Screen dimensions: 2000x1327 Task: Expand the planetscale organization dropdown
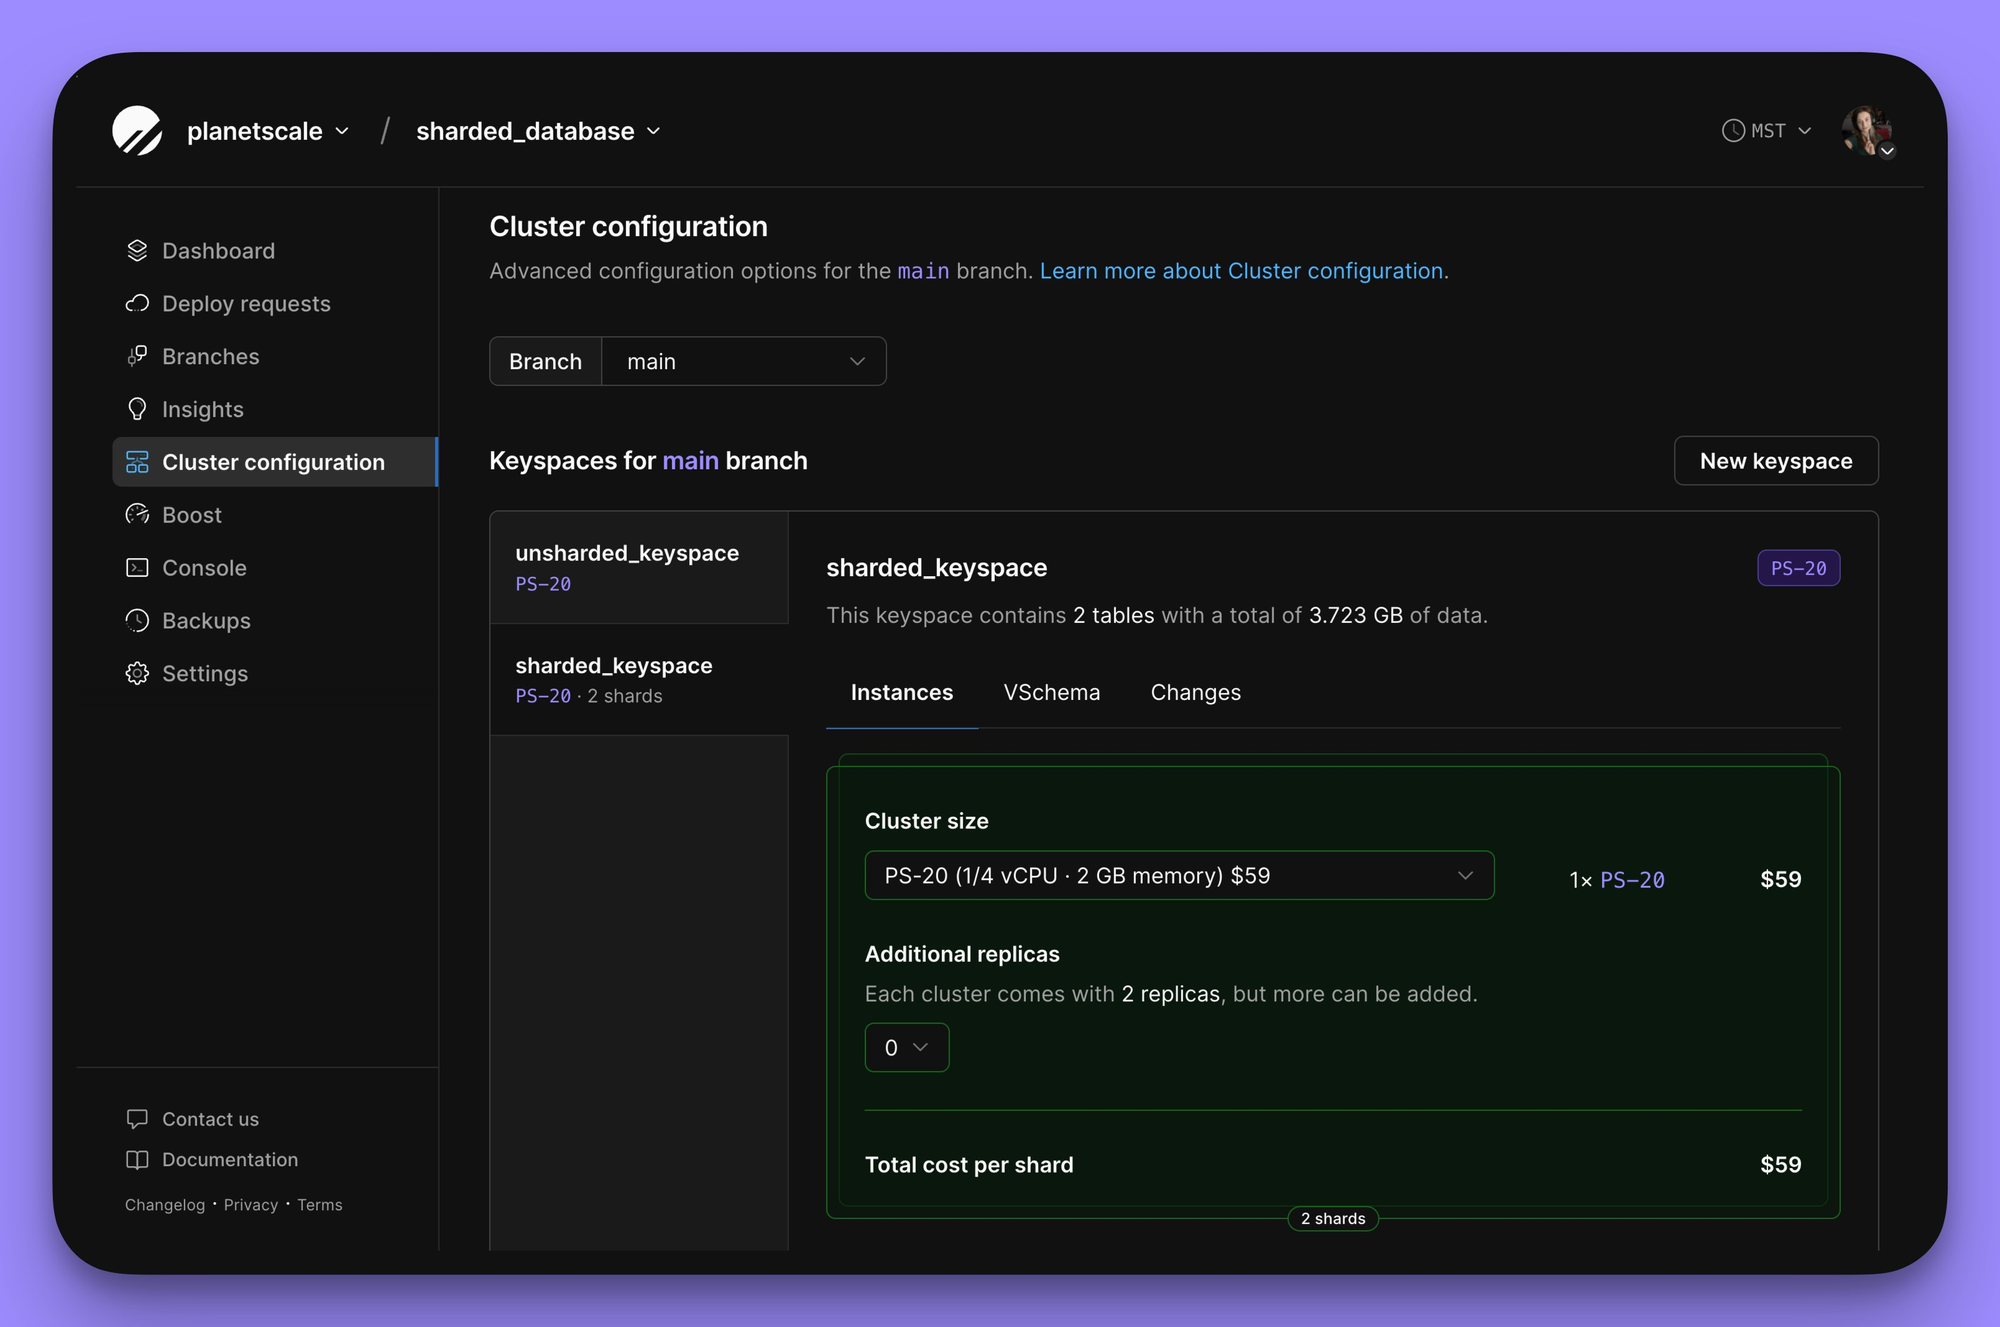tap(268, 131)
